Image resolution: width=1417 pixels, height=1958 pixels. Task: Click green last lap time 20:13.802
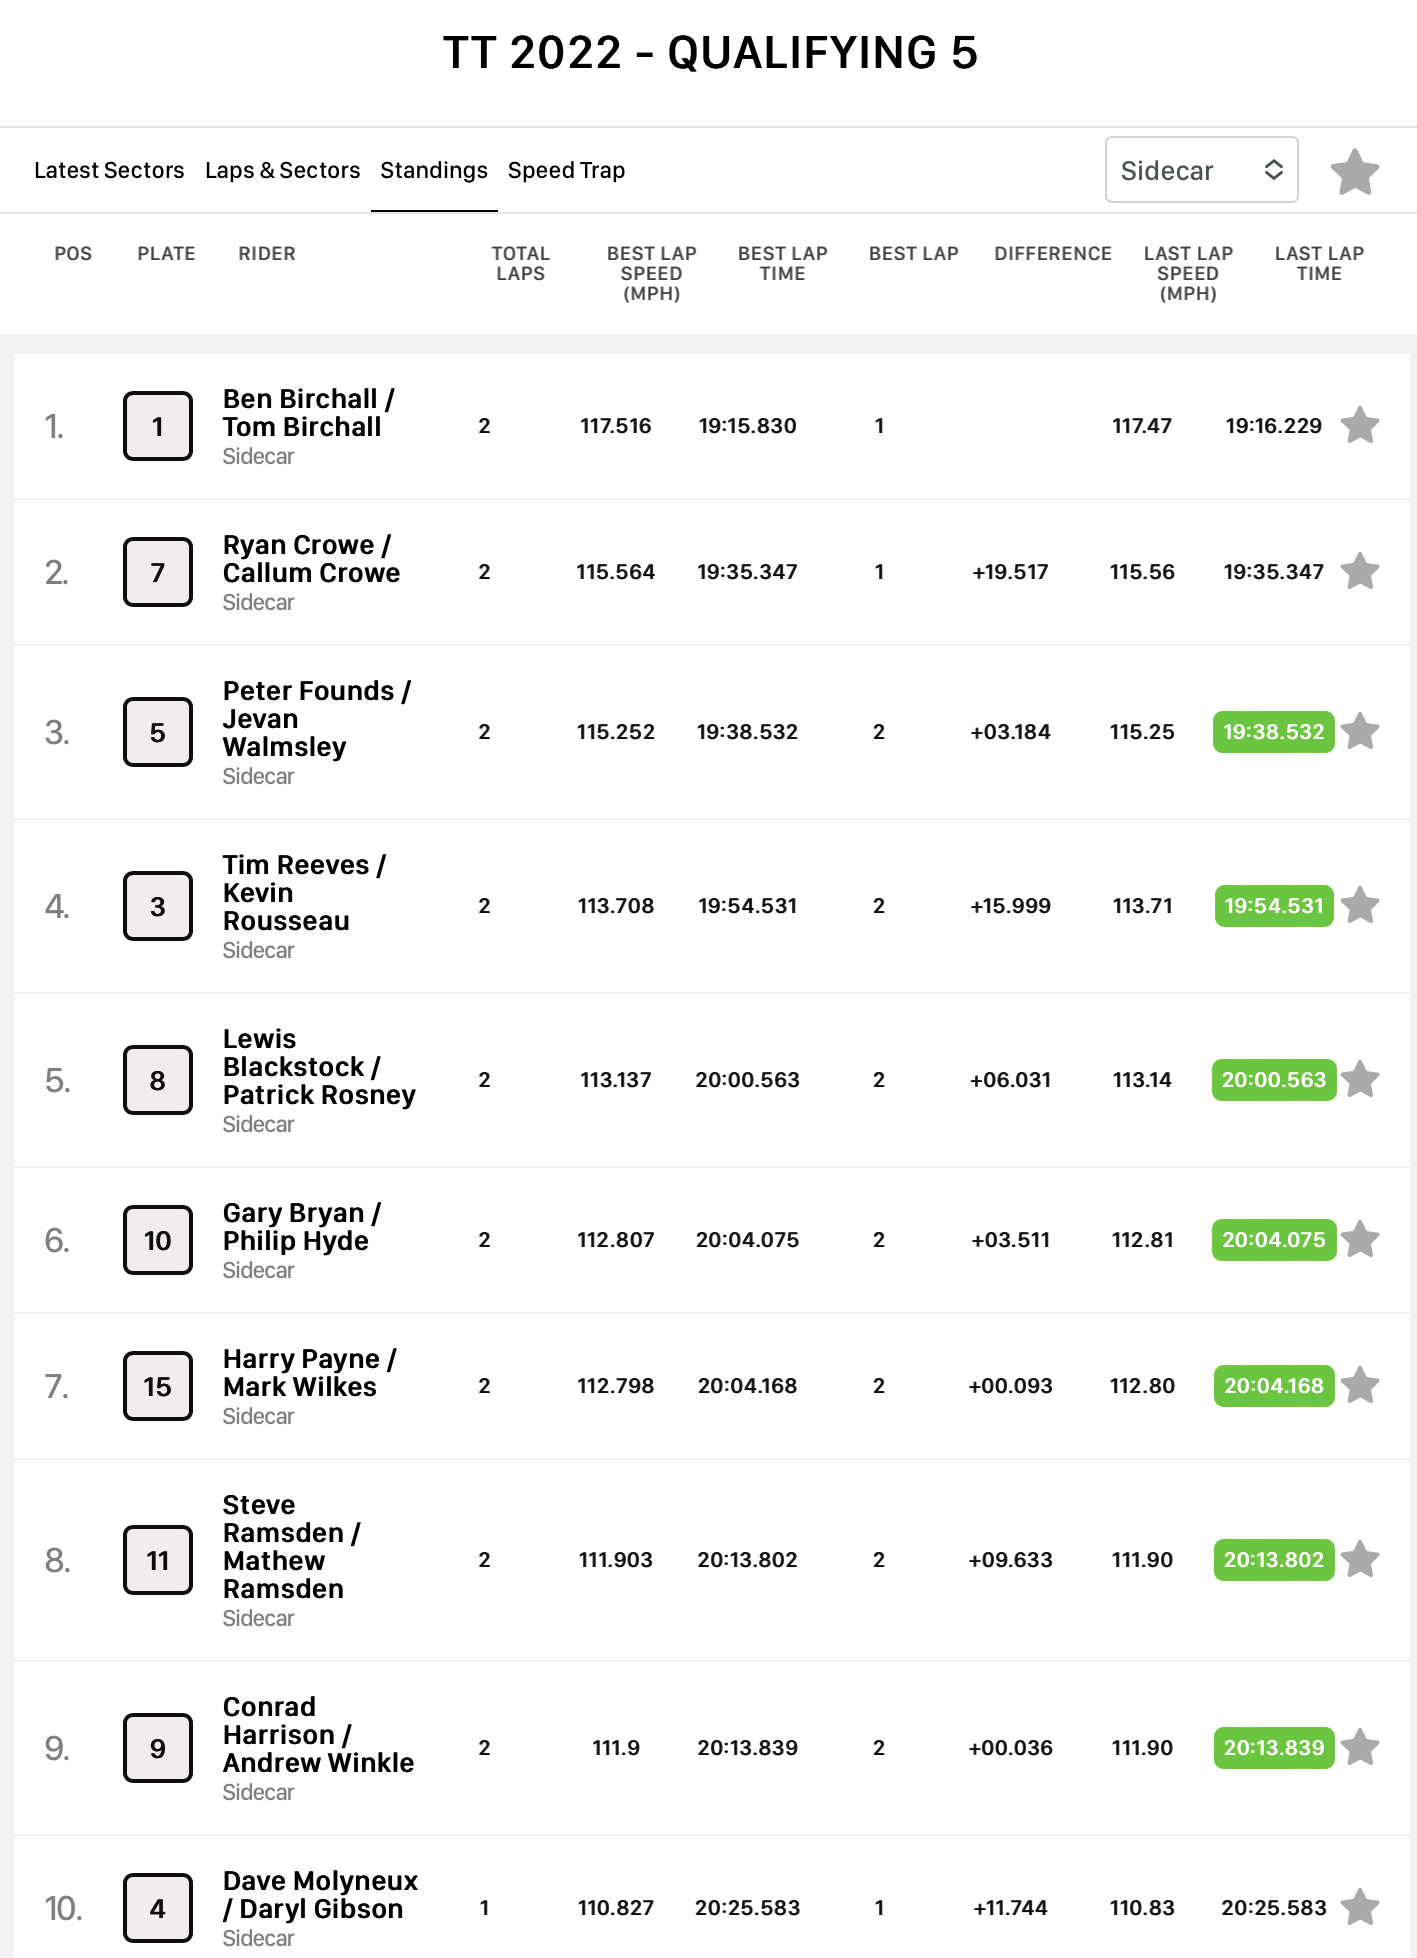point(1273,1560)
